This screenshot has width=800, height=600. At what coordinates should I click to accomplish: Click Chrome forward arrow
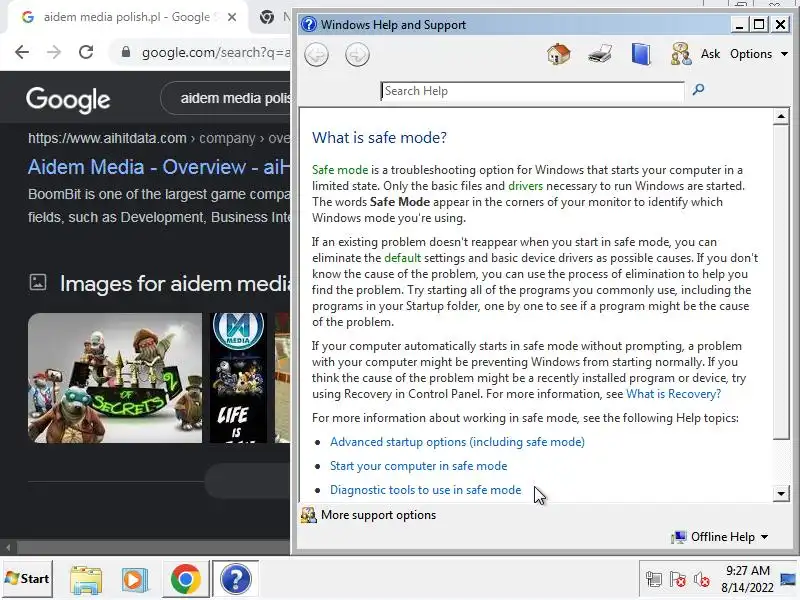(x=54, y=52)
